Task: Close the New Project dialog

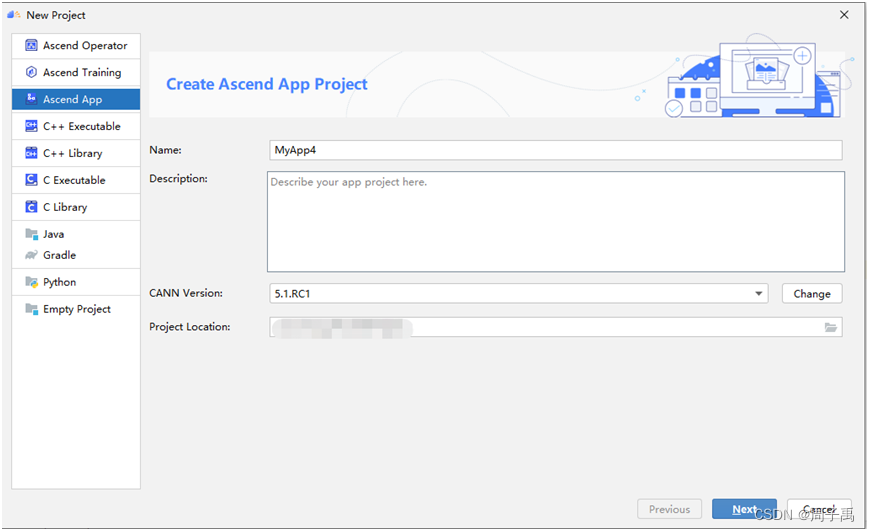Action: [x=844, y=15]
